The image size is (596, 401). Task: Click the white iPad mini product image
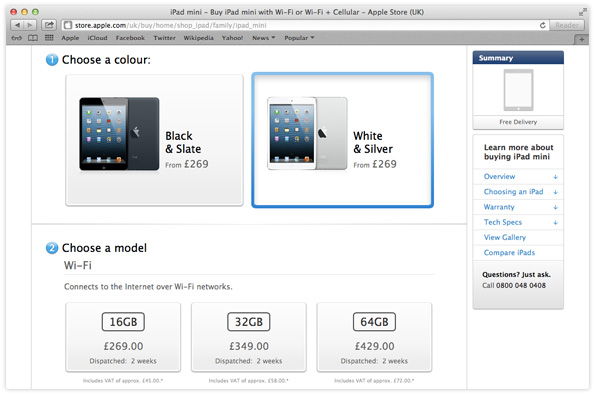tap(307, 133)
